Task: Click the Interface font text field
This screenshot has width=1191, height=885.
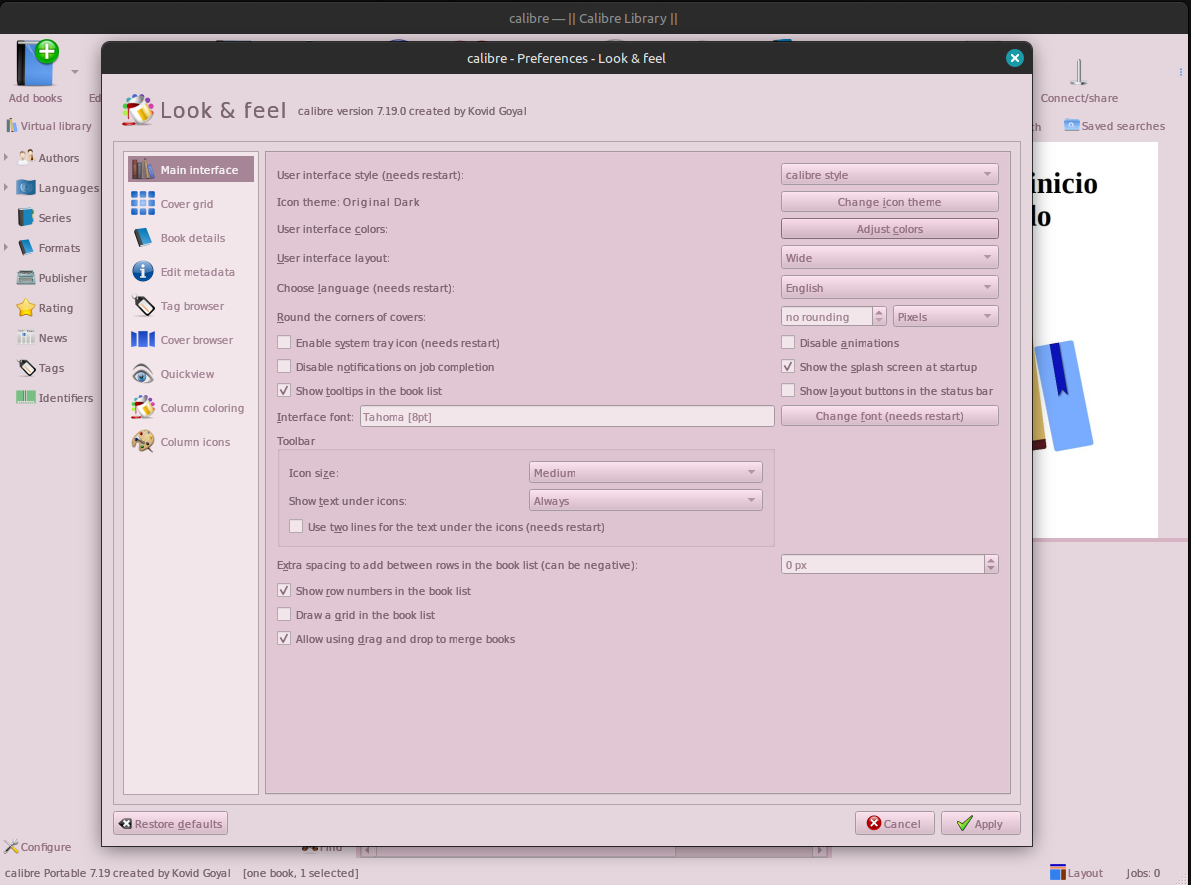Action: point(567,416)
